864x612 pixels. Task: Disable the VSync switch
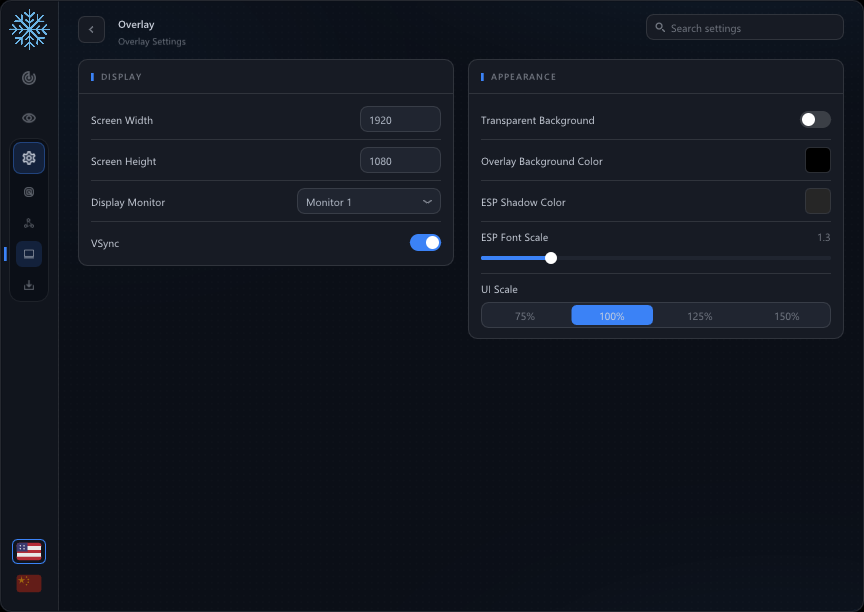(x=425, y=242)
